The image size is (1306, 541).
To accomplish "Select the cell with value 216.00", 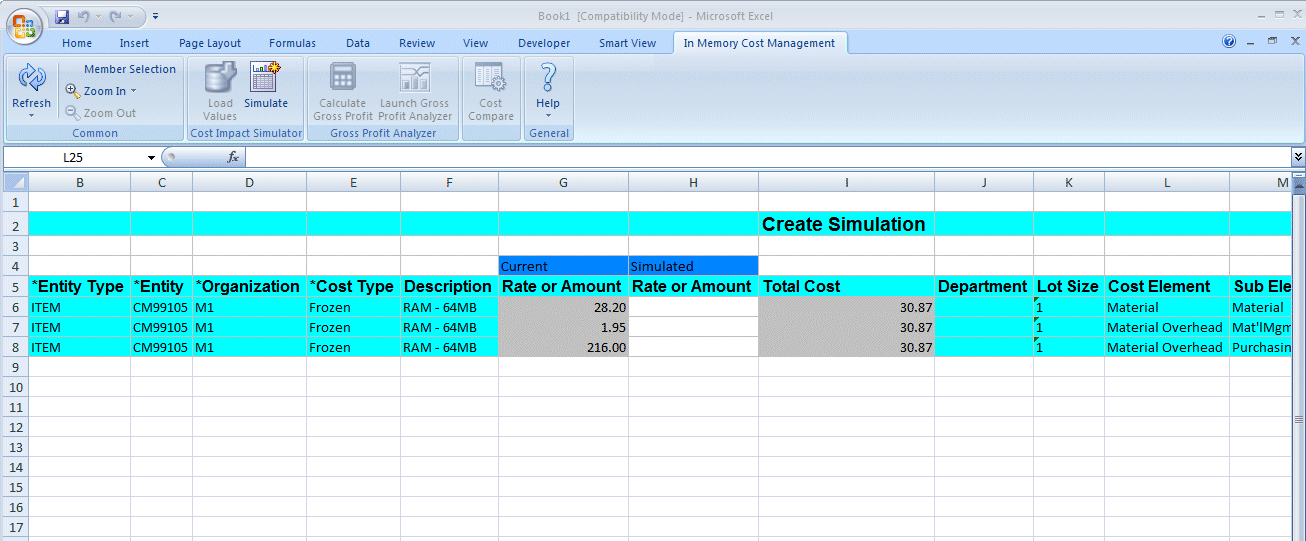I will point(563,347).
